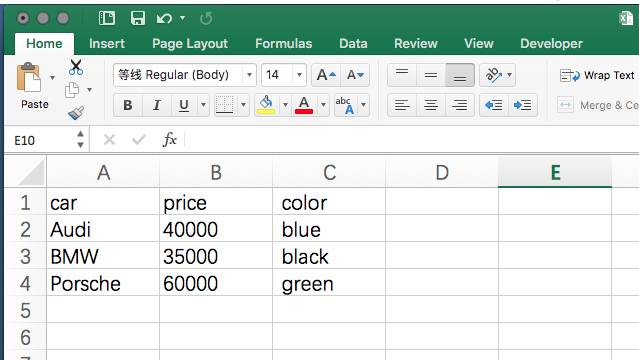The image size is (639, 360).
Task: Click the Paste clipboard icon
Action: [29, 77]
